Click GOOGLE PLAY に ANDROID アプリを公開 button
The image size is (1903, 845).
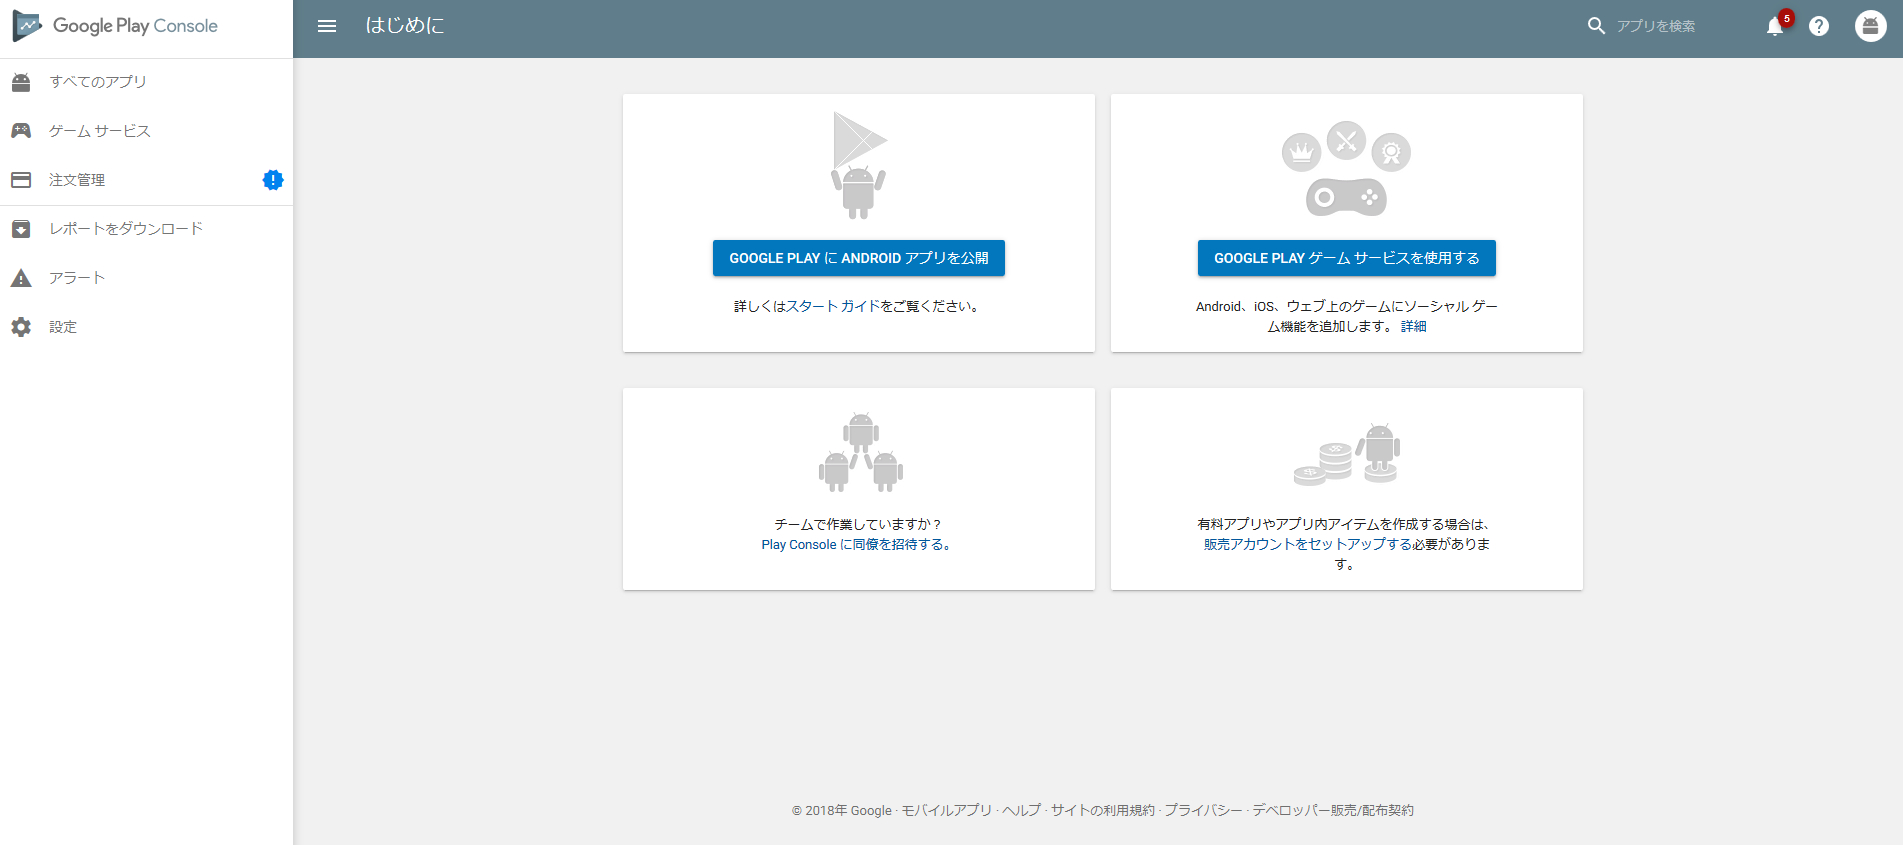click(859, 258)
